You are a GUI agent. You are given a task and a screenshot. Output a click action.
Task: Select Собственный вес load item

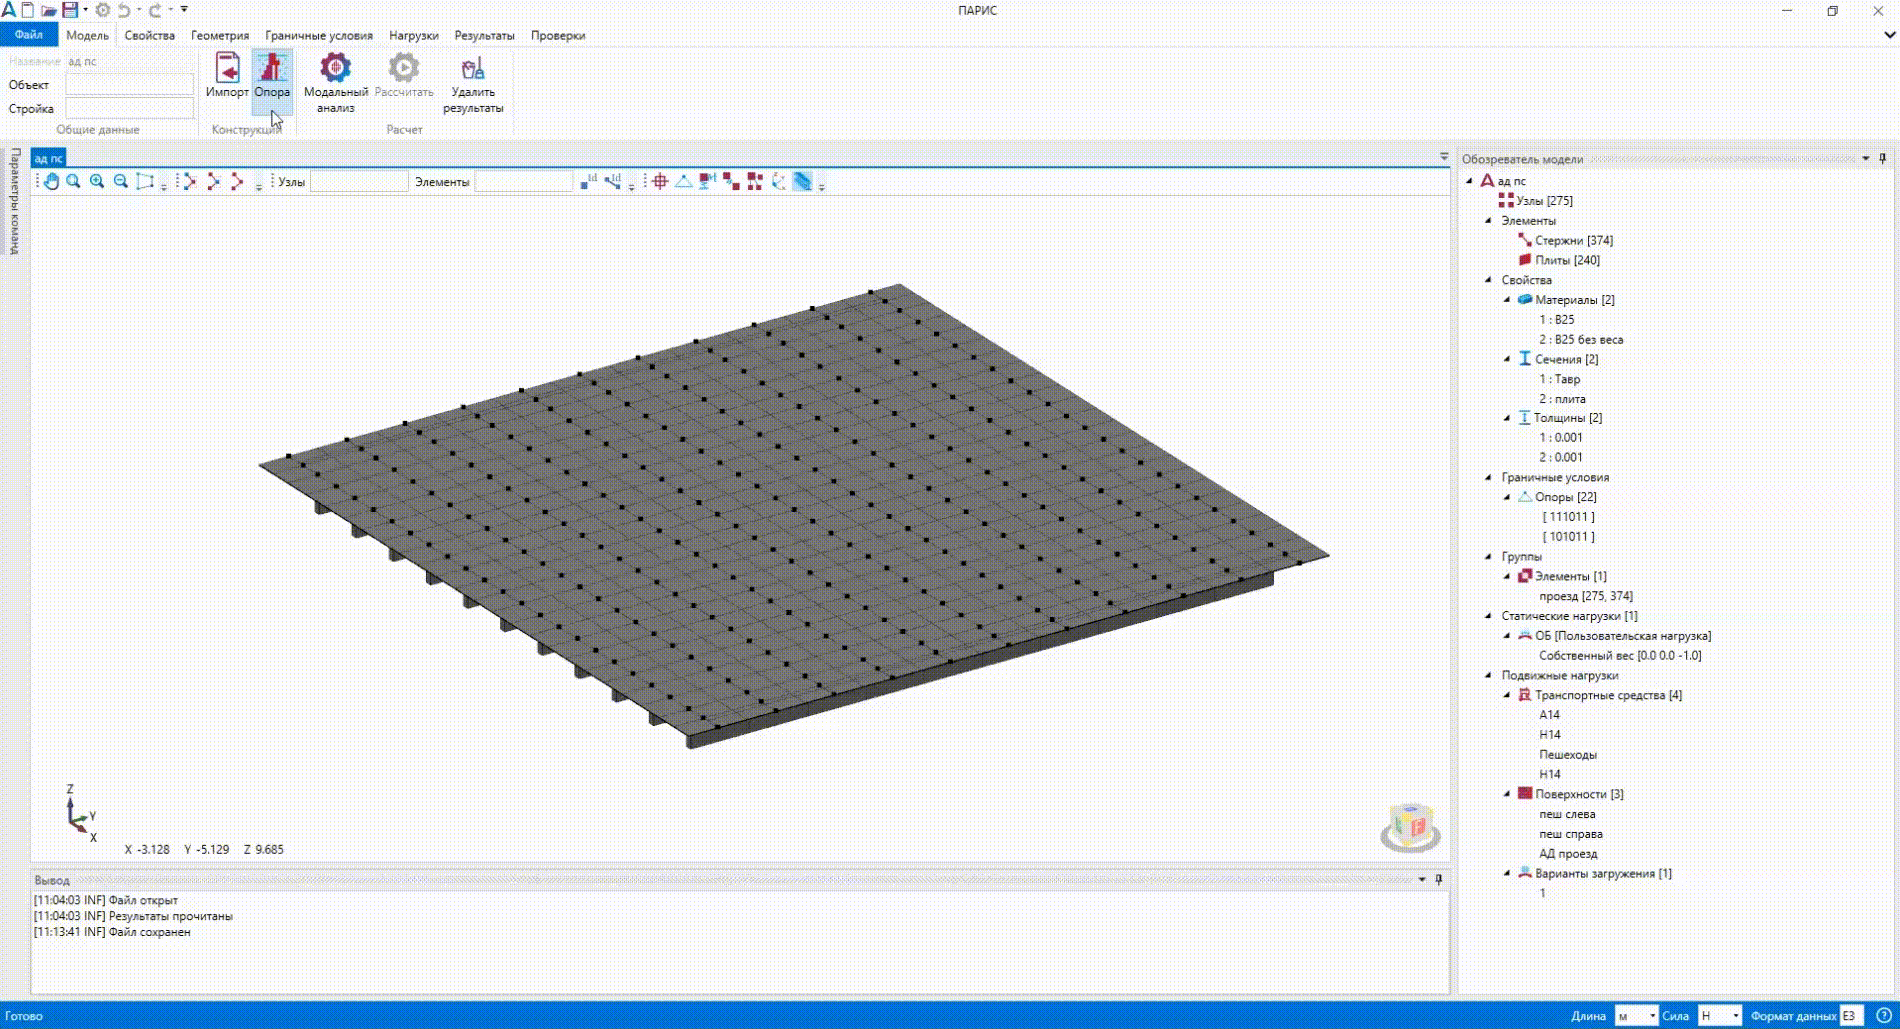click(1620, 656)
